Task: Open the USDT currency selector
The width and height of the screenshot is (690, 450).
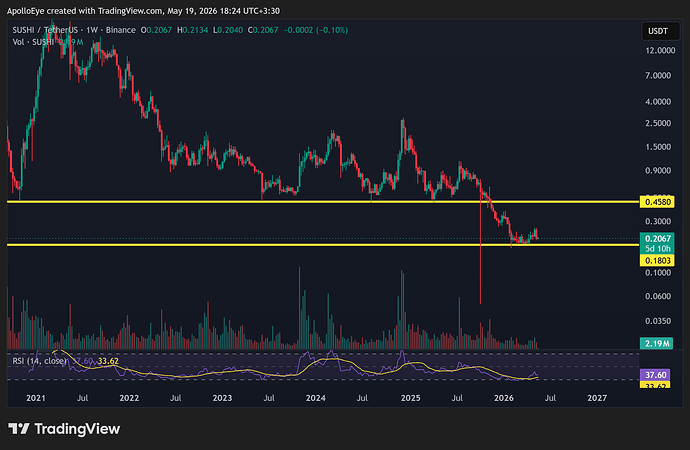Action: pos(660,31)
